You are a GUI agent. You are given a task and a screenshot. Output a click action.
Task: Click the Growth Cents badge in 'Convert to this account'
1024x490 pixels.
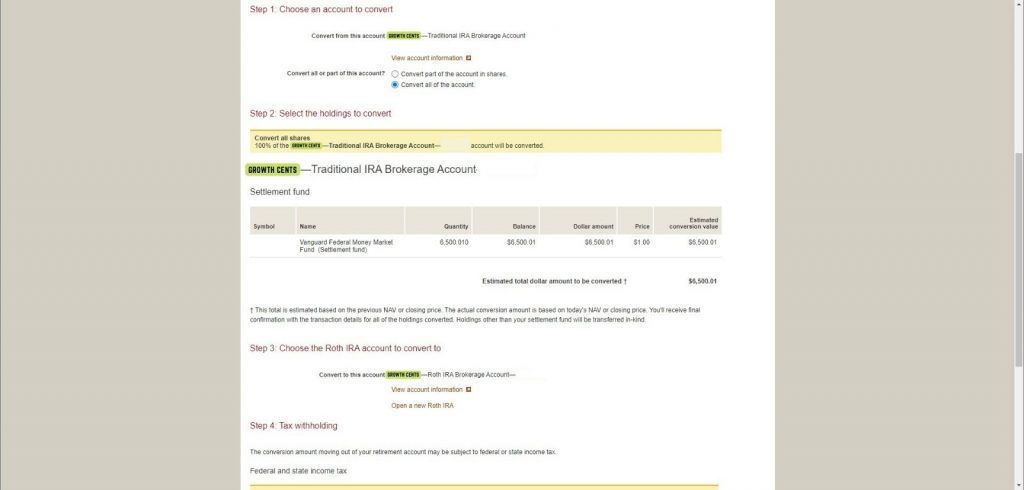404,375
